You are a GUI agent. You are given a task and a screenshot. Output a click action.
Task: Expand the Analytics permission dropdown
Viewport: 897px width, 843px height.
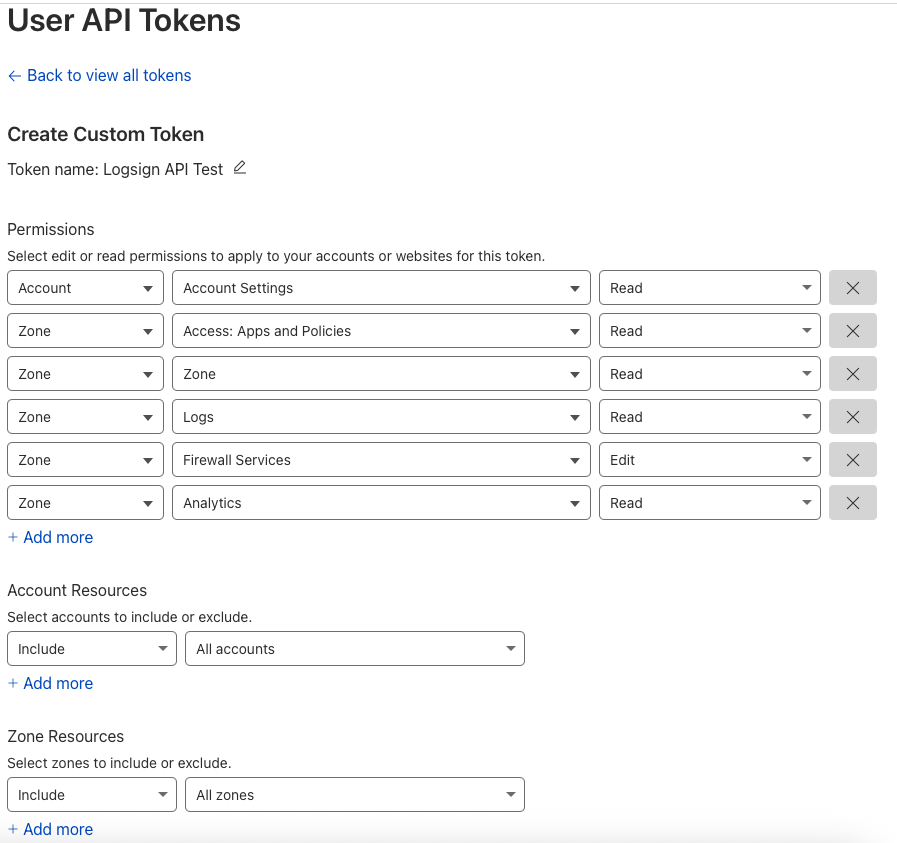(x=381, y=502)
